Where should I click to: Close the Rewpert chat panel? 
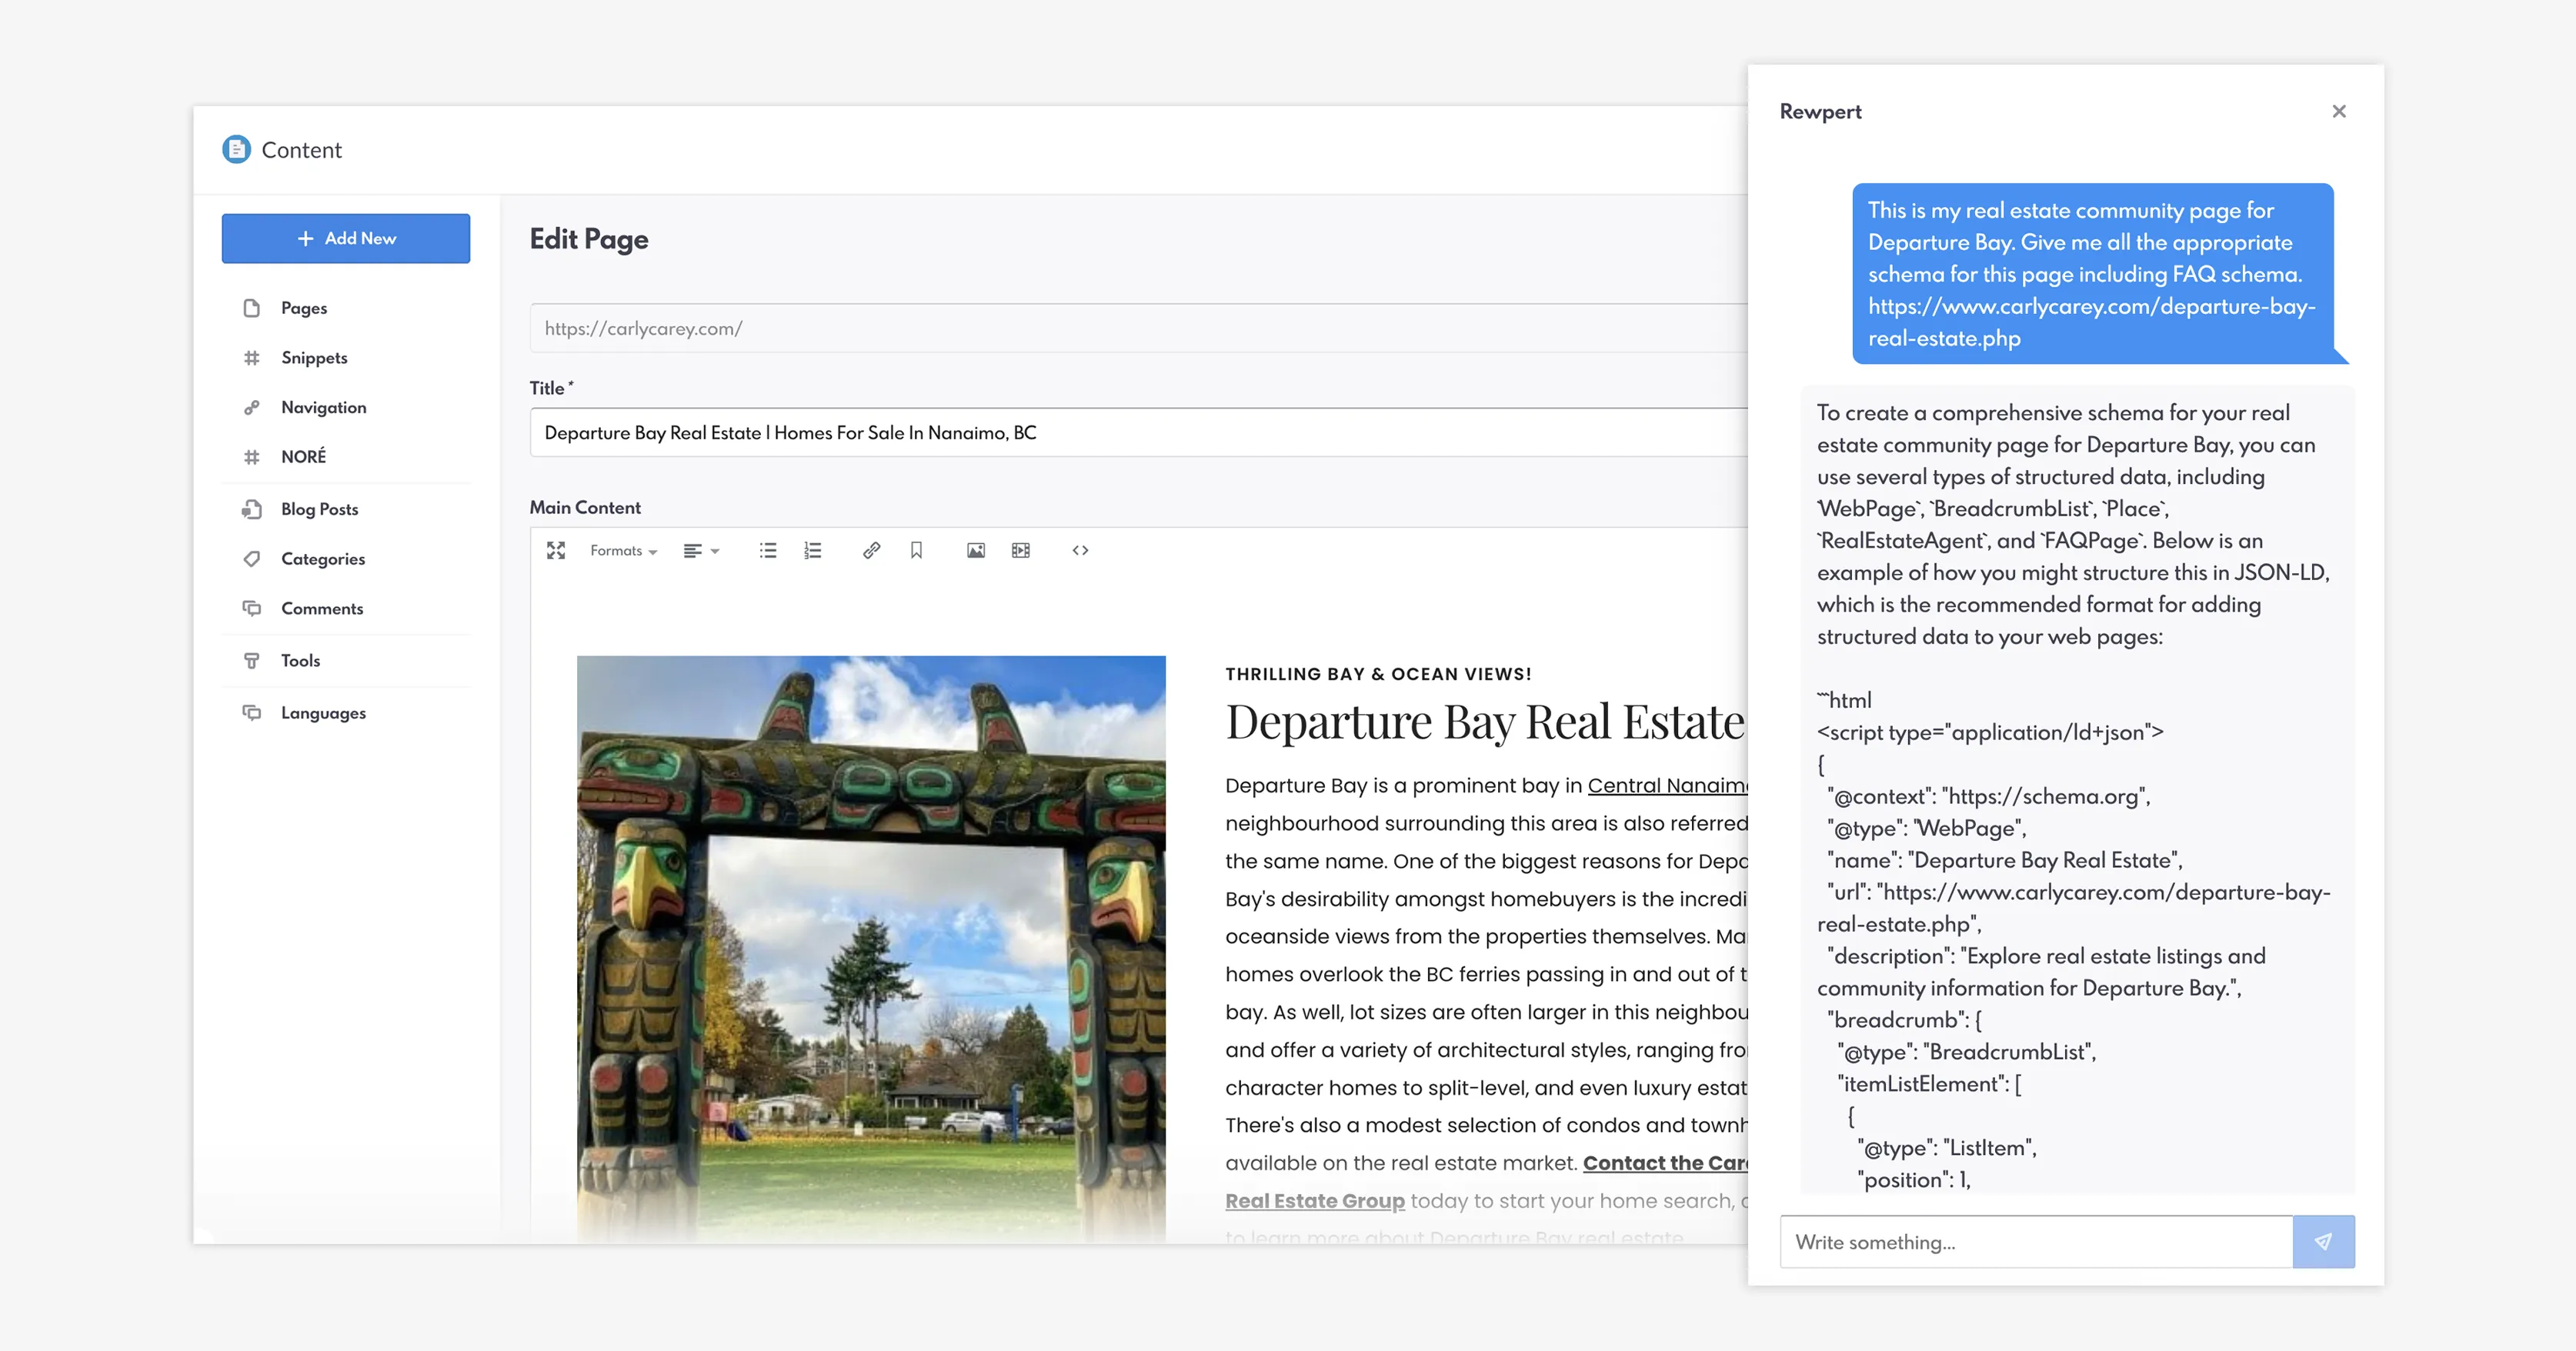[x=2339, y=111]
